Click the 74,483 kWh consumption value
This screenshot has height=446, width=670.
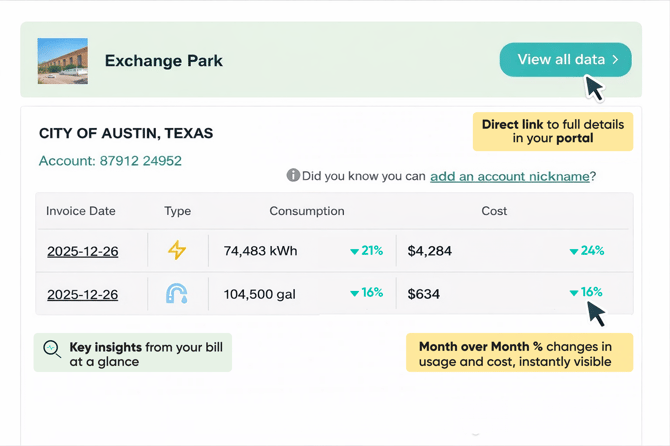click(260, 251)
